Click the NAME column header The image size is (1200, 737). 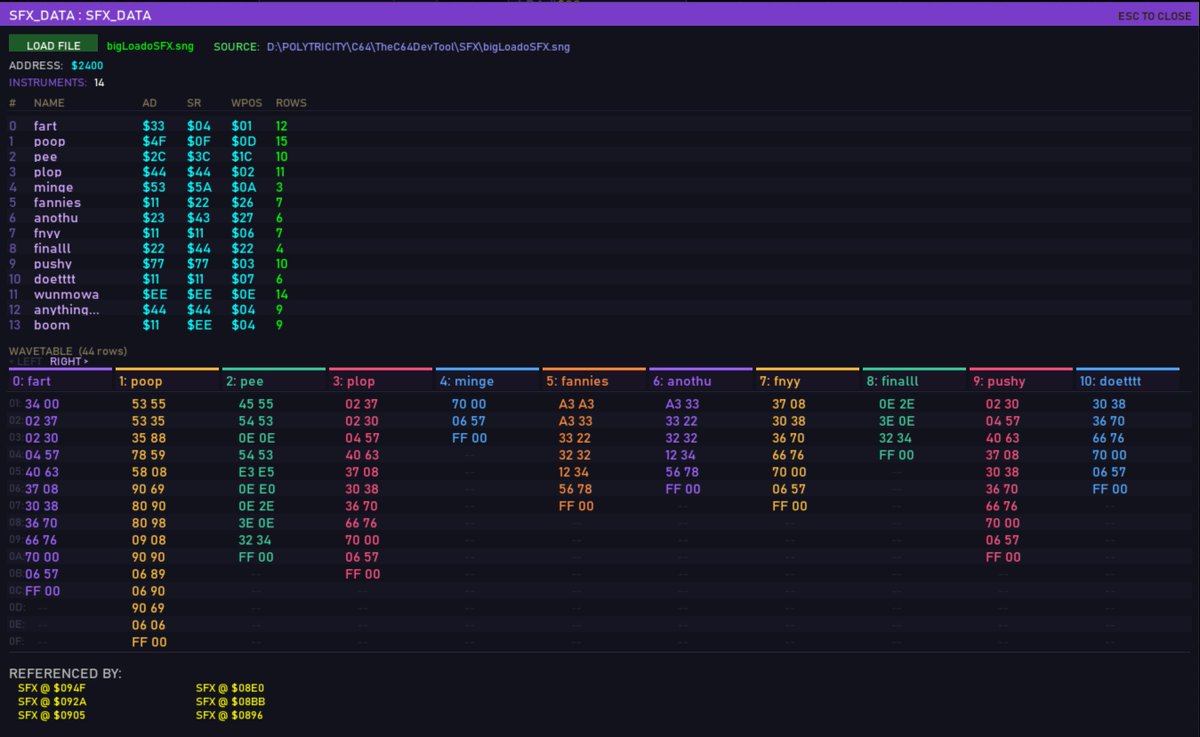(x=49, y=103)
